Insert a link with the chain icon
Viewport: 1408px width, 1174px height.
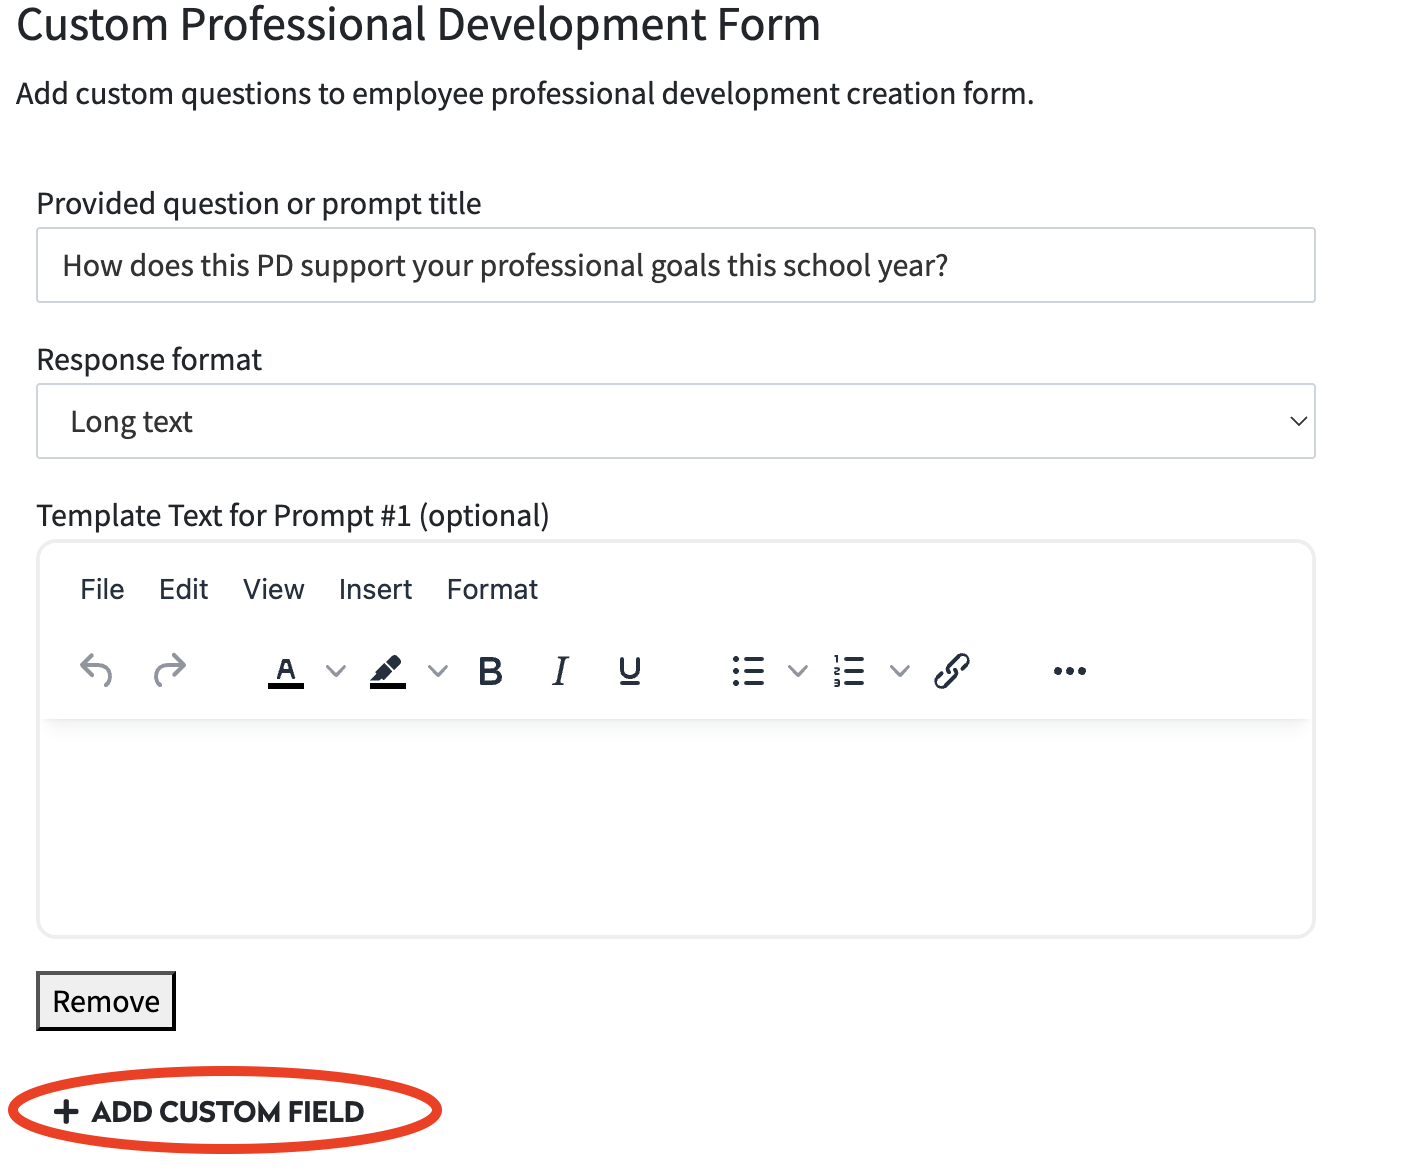point(952,671)
